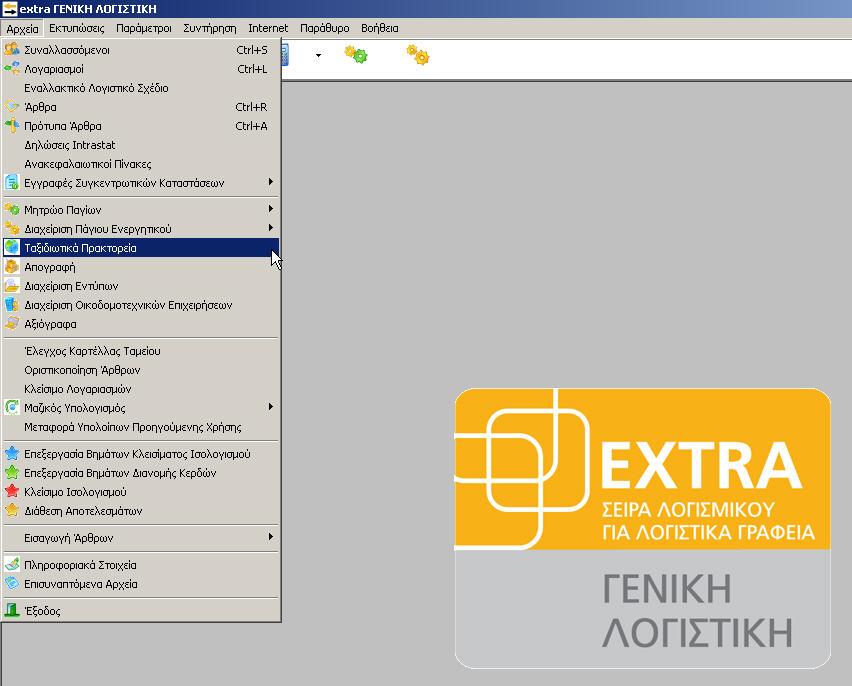This screenshot has width=852, height=686.
Task: Click the Αξιόγραφα icon
Action: pyautogui.click(x=12, y=323)
